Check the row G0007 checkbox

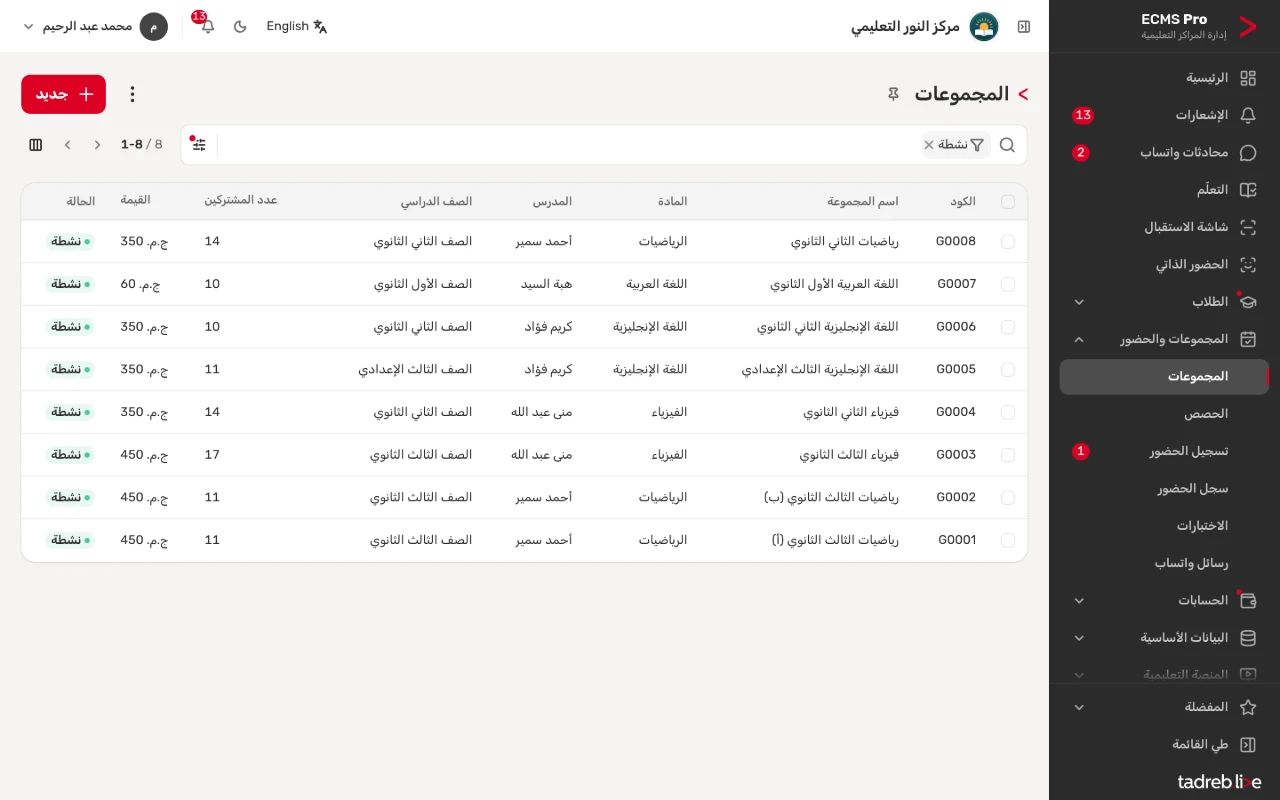(1007, 284)
